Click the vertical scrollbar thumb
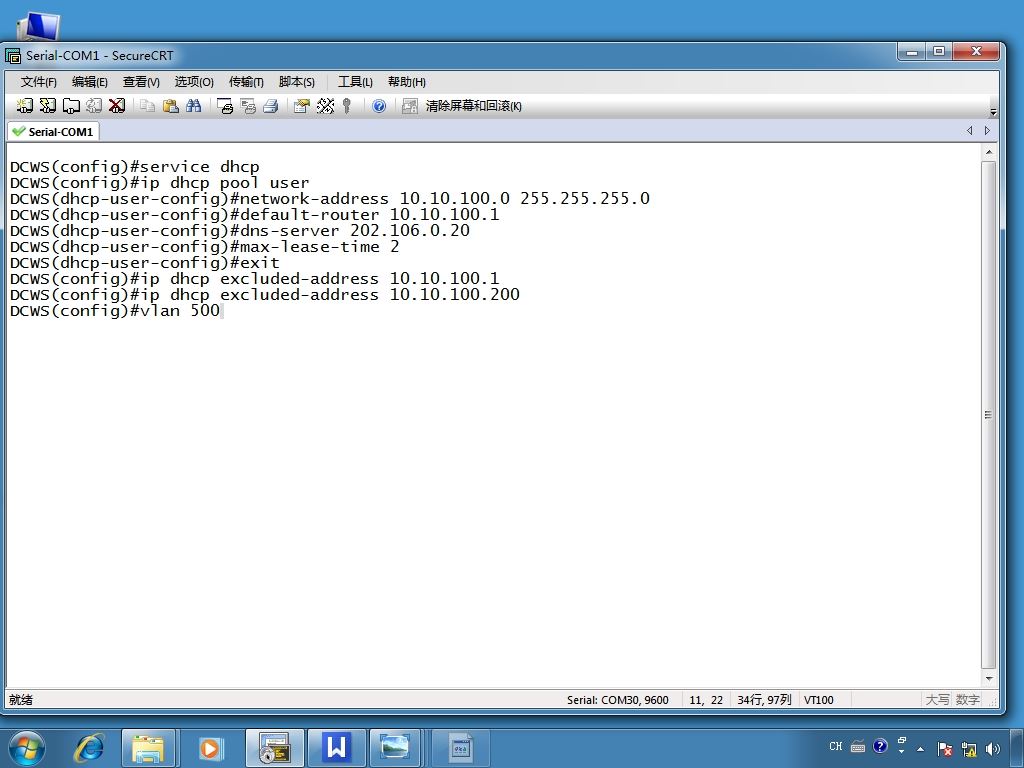Image resolution: width=1024 pixels, height=768 pixels. (x=989, y=415)
